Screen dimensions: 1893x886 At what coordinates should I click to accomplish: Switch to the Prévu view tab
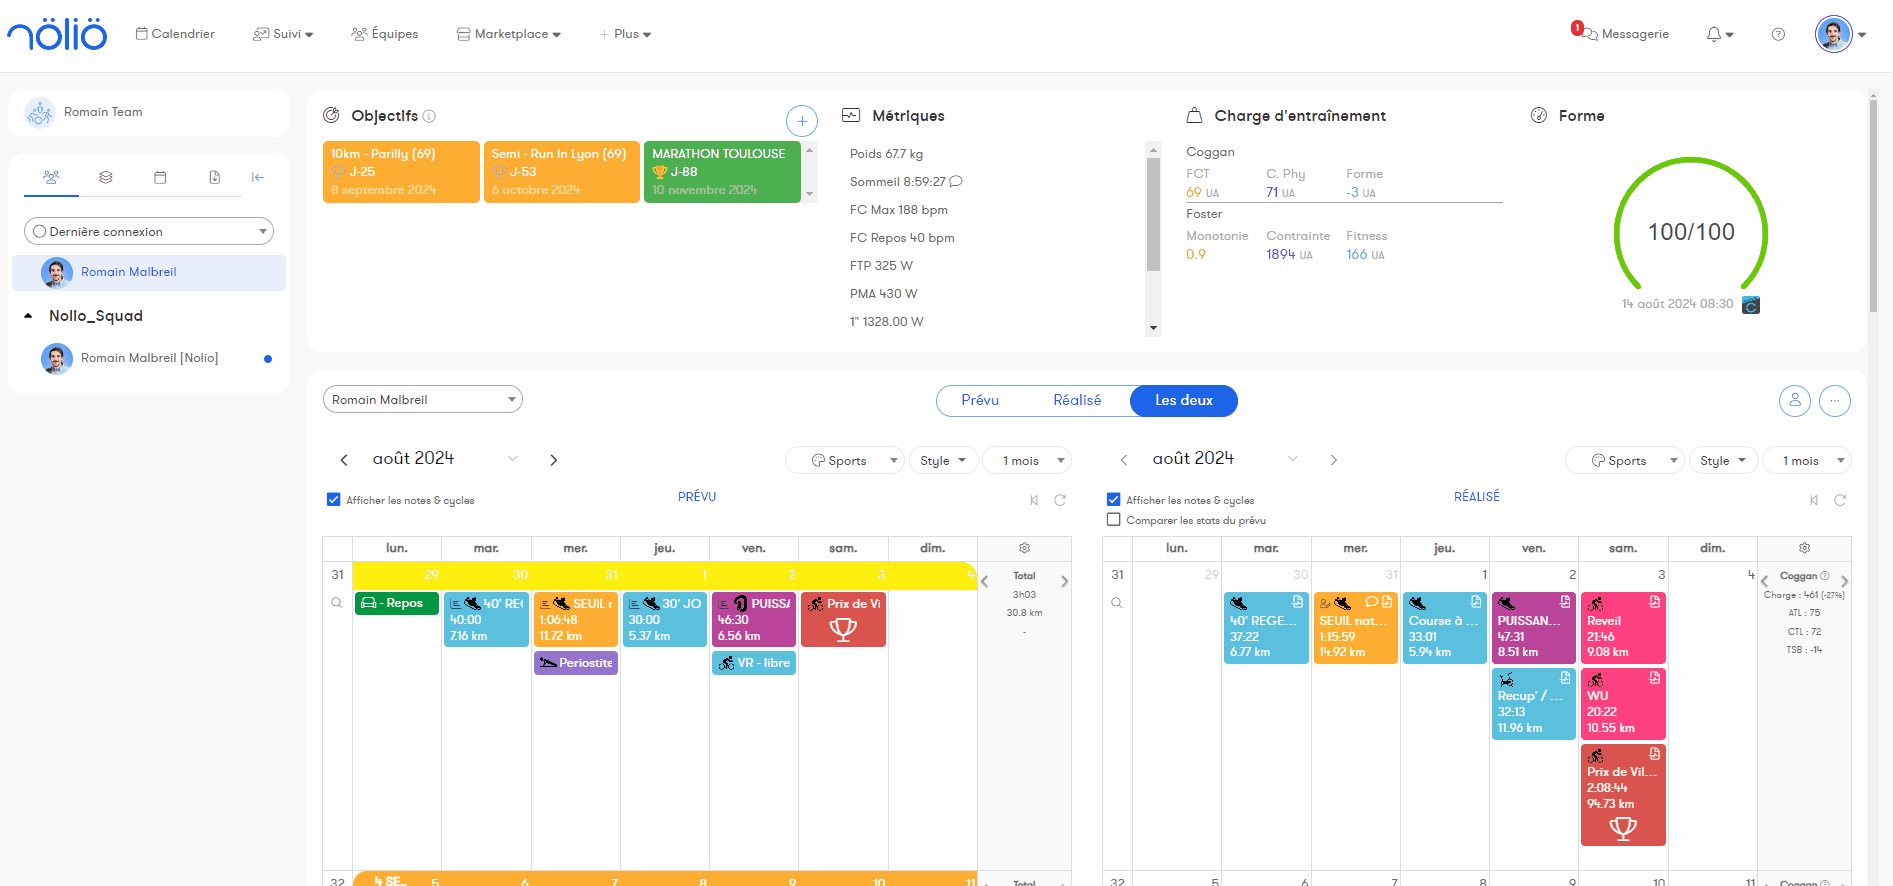click(980, 400)
